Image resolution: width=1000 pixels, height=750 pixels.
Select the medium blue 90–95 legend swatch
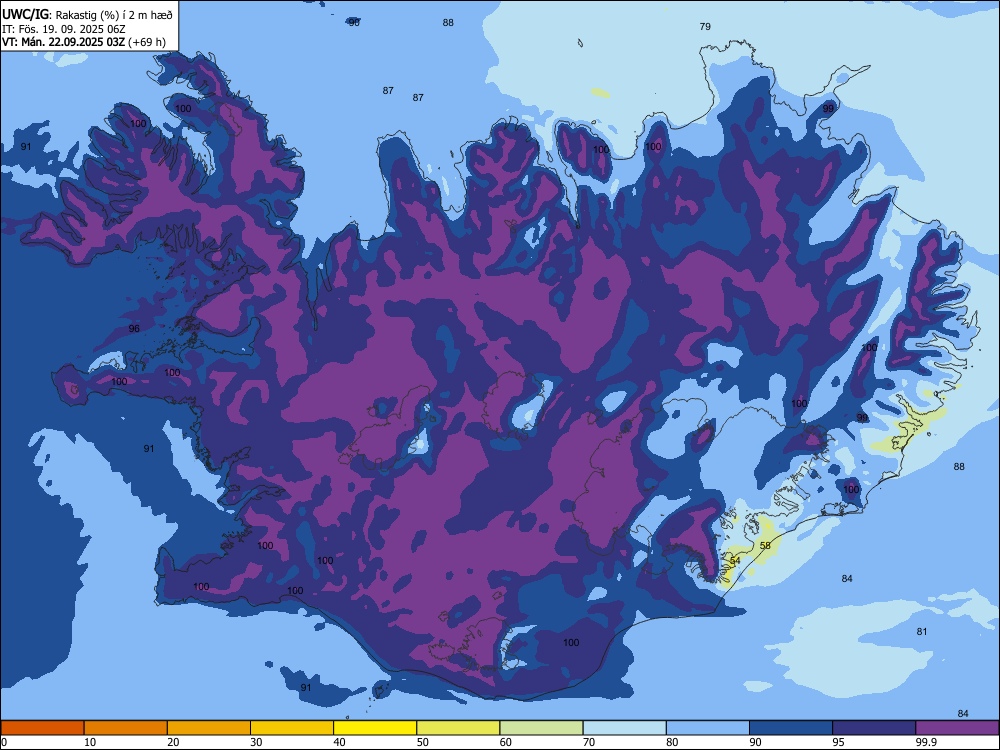pyautogui.click(x=791, y=728)
